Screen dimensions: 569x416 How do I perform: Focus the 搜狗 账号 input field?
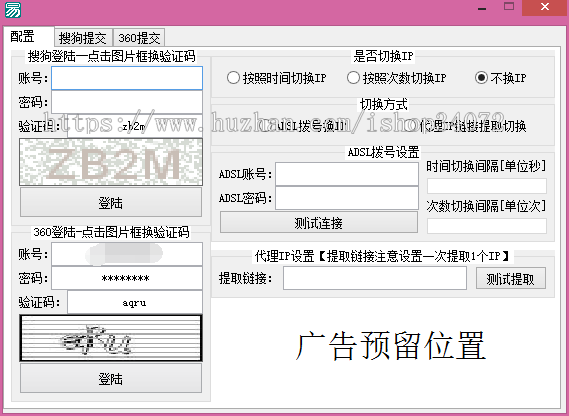[x=127, y=78]
